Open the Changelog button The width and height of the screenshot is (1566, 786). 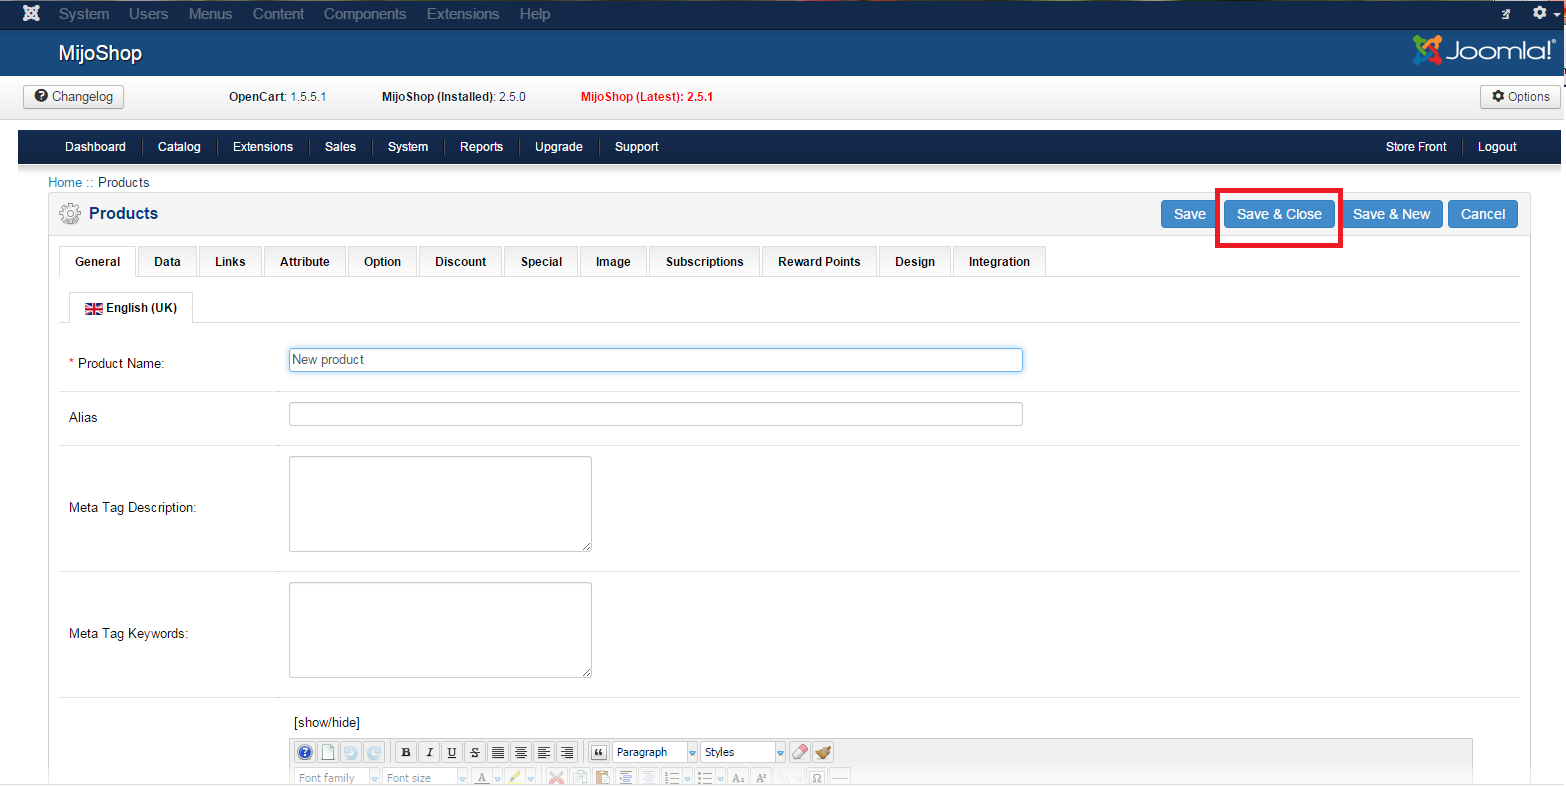click(x=74, y=97)
